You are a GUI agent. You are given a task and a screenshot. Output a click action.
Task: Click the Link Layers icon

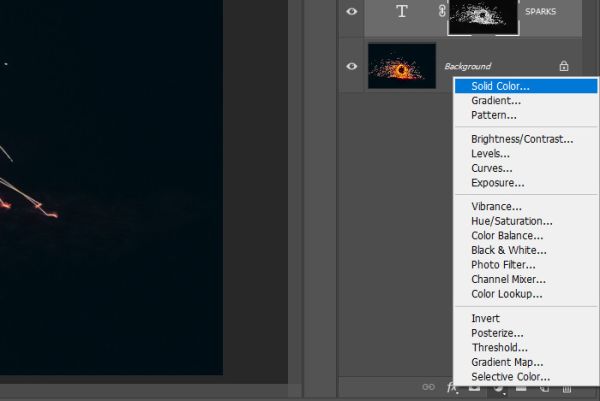tap(428, 387)
